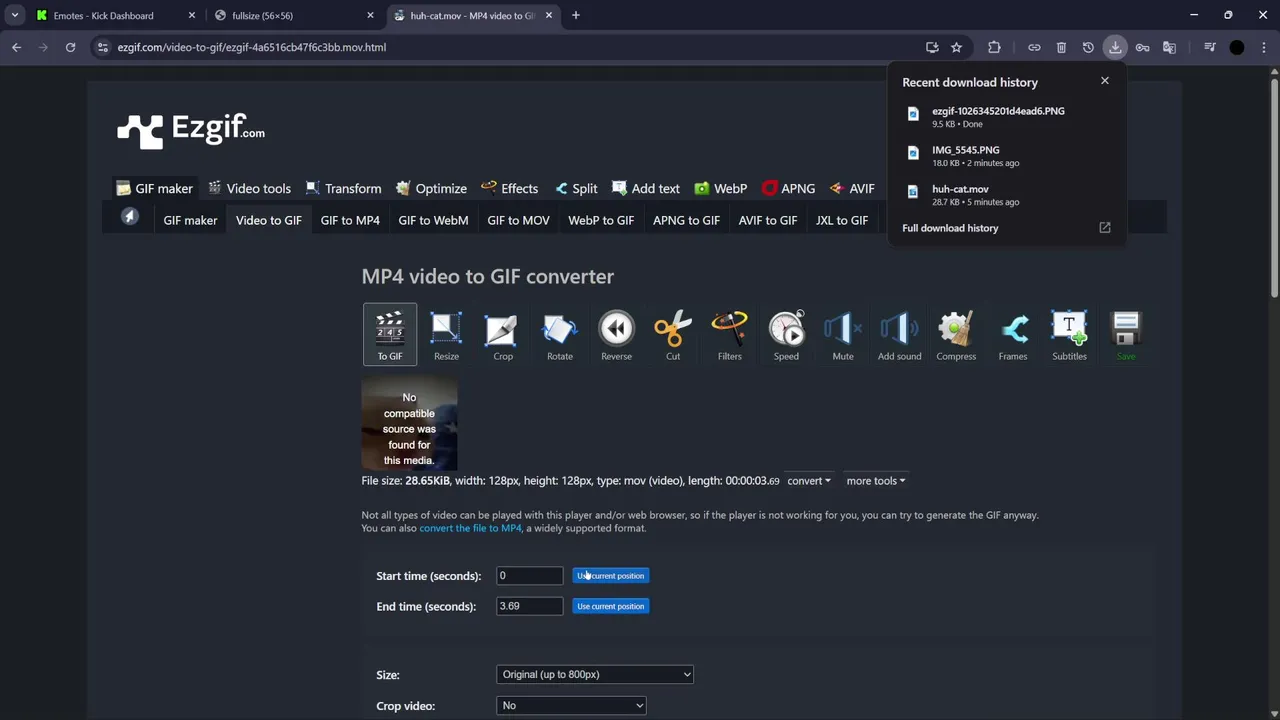1280x720 pixels.
Task: Open the Transform menu
Action: 343,188
